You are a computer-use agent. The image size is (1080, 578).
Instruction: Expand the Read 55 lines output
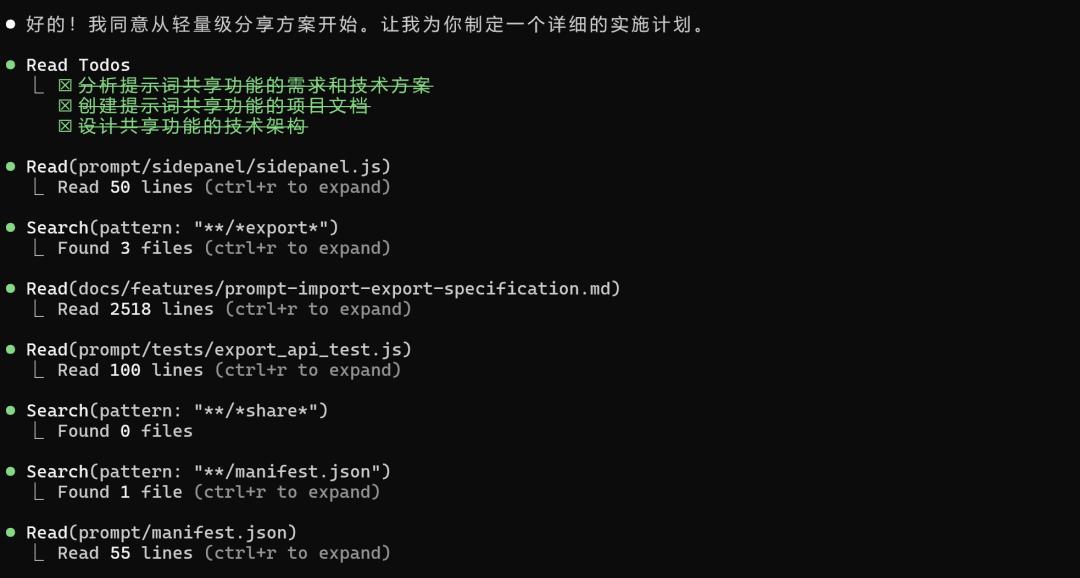point(224,553)
